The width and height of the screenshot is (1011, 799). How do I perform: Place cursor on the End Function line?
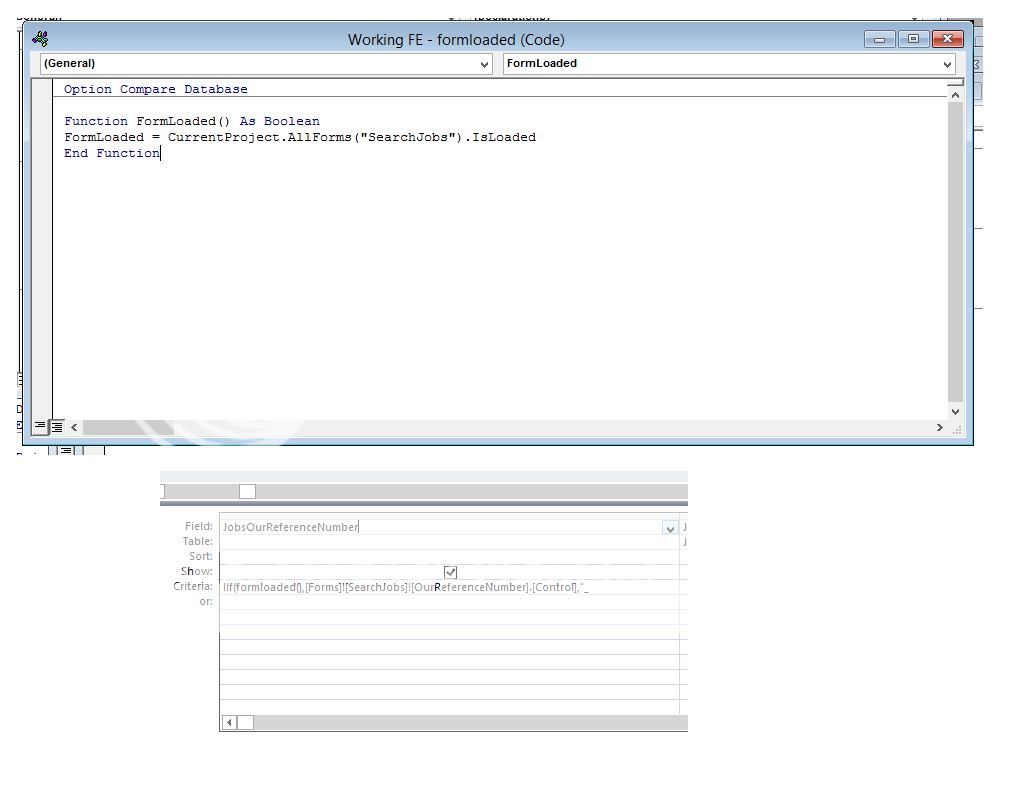111,152
